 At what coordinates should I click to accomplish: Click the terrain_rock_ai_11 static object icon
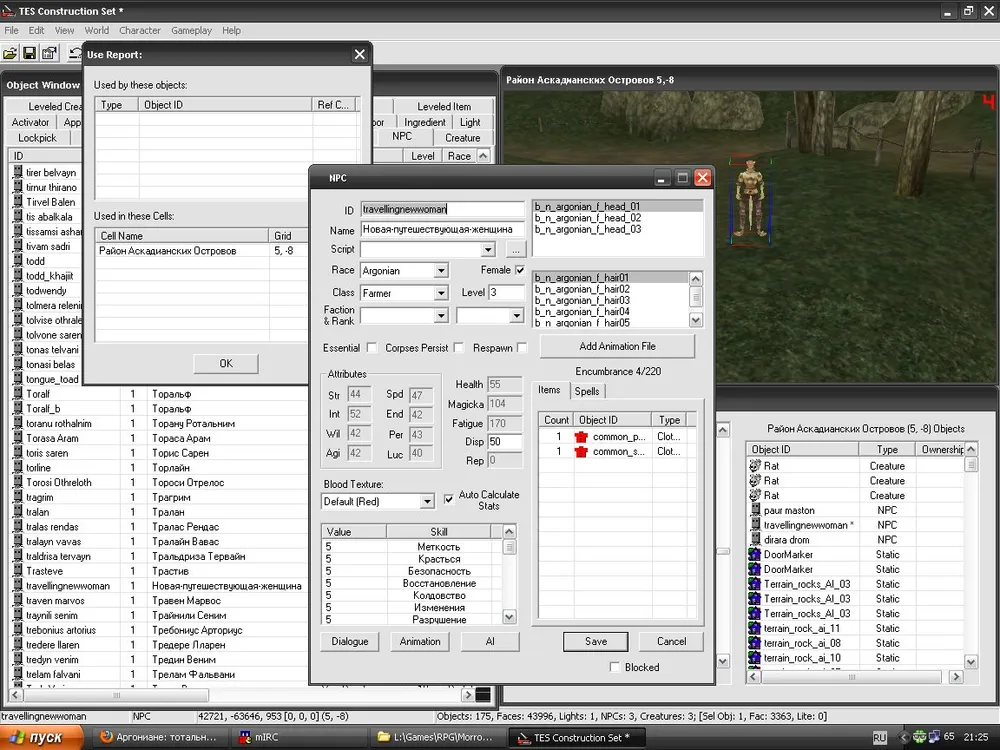coord(755,629)
